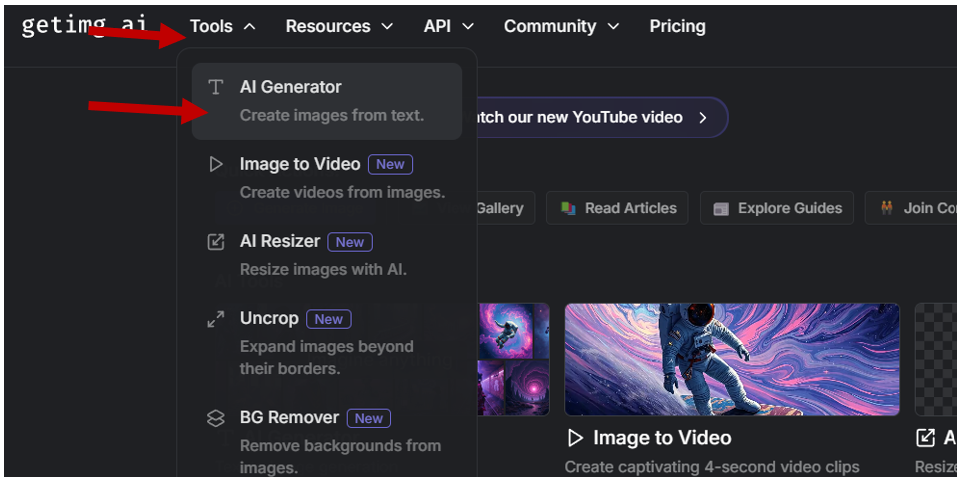
Task: Open the API dropdown menu
Action: (449, 26)
